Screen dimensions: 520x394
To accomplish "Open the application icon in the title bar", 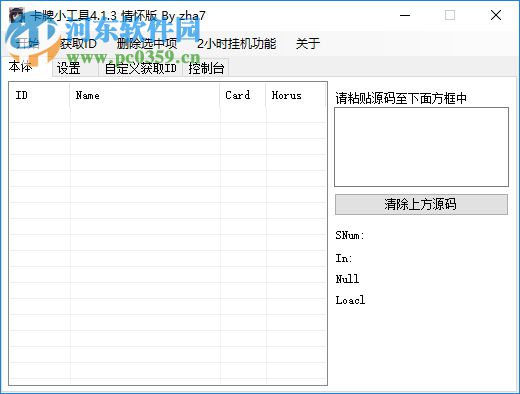I will [x=17, y=15].
